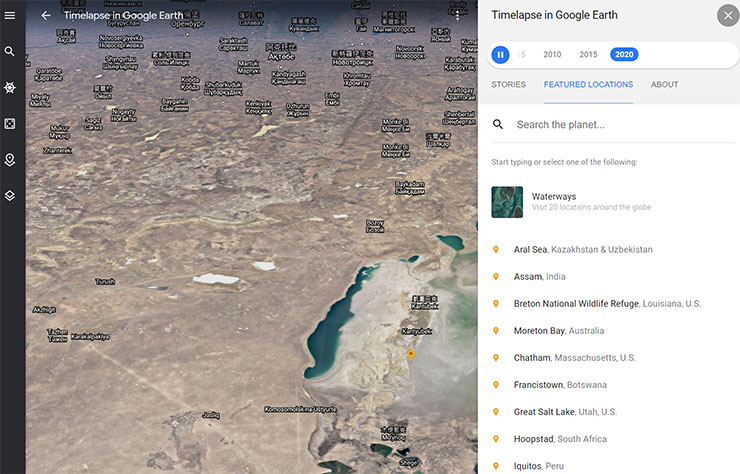
Task: Fly to Aral Sea, Kazakhstan & Uzbekistan
Action: pos(583,249)
